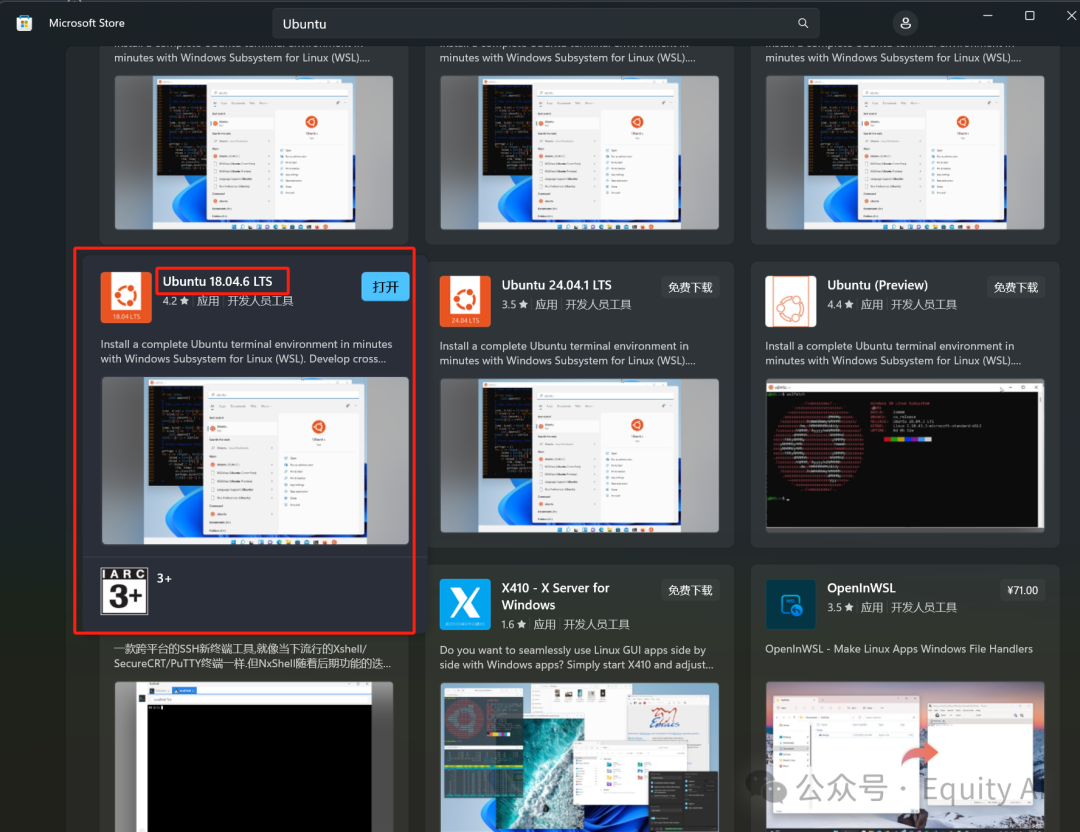Click free download for Ubuntu 24.04.1 LTS
This screenshot has width=1080, height=832.
coord(690,288)
